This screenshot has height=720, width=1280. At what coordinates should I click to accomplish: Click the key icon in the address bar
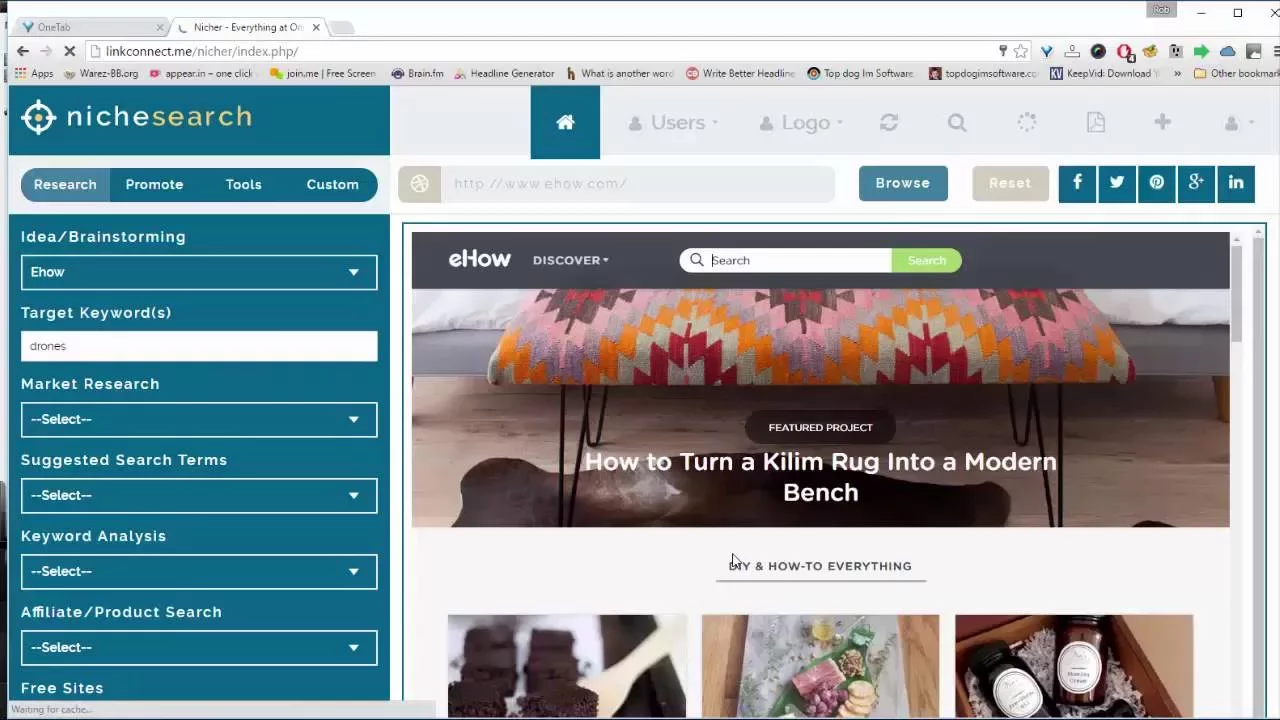pos(1003,51)
